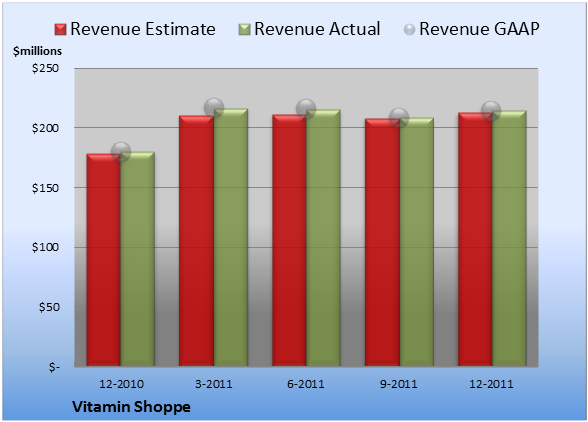Click the '$100' axis value
The image size is (588, 422).
pos(45,247)
